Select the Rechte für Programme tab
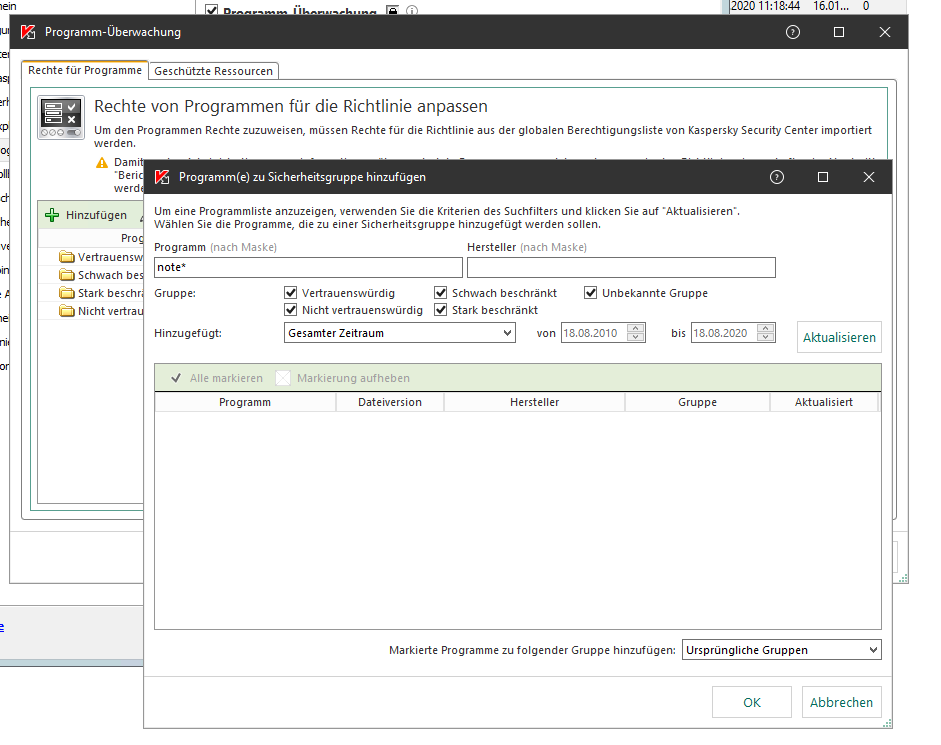The height and width of the screenshot is (745, 941). tap(85, 70)
